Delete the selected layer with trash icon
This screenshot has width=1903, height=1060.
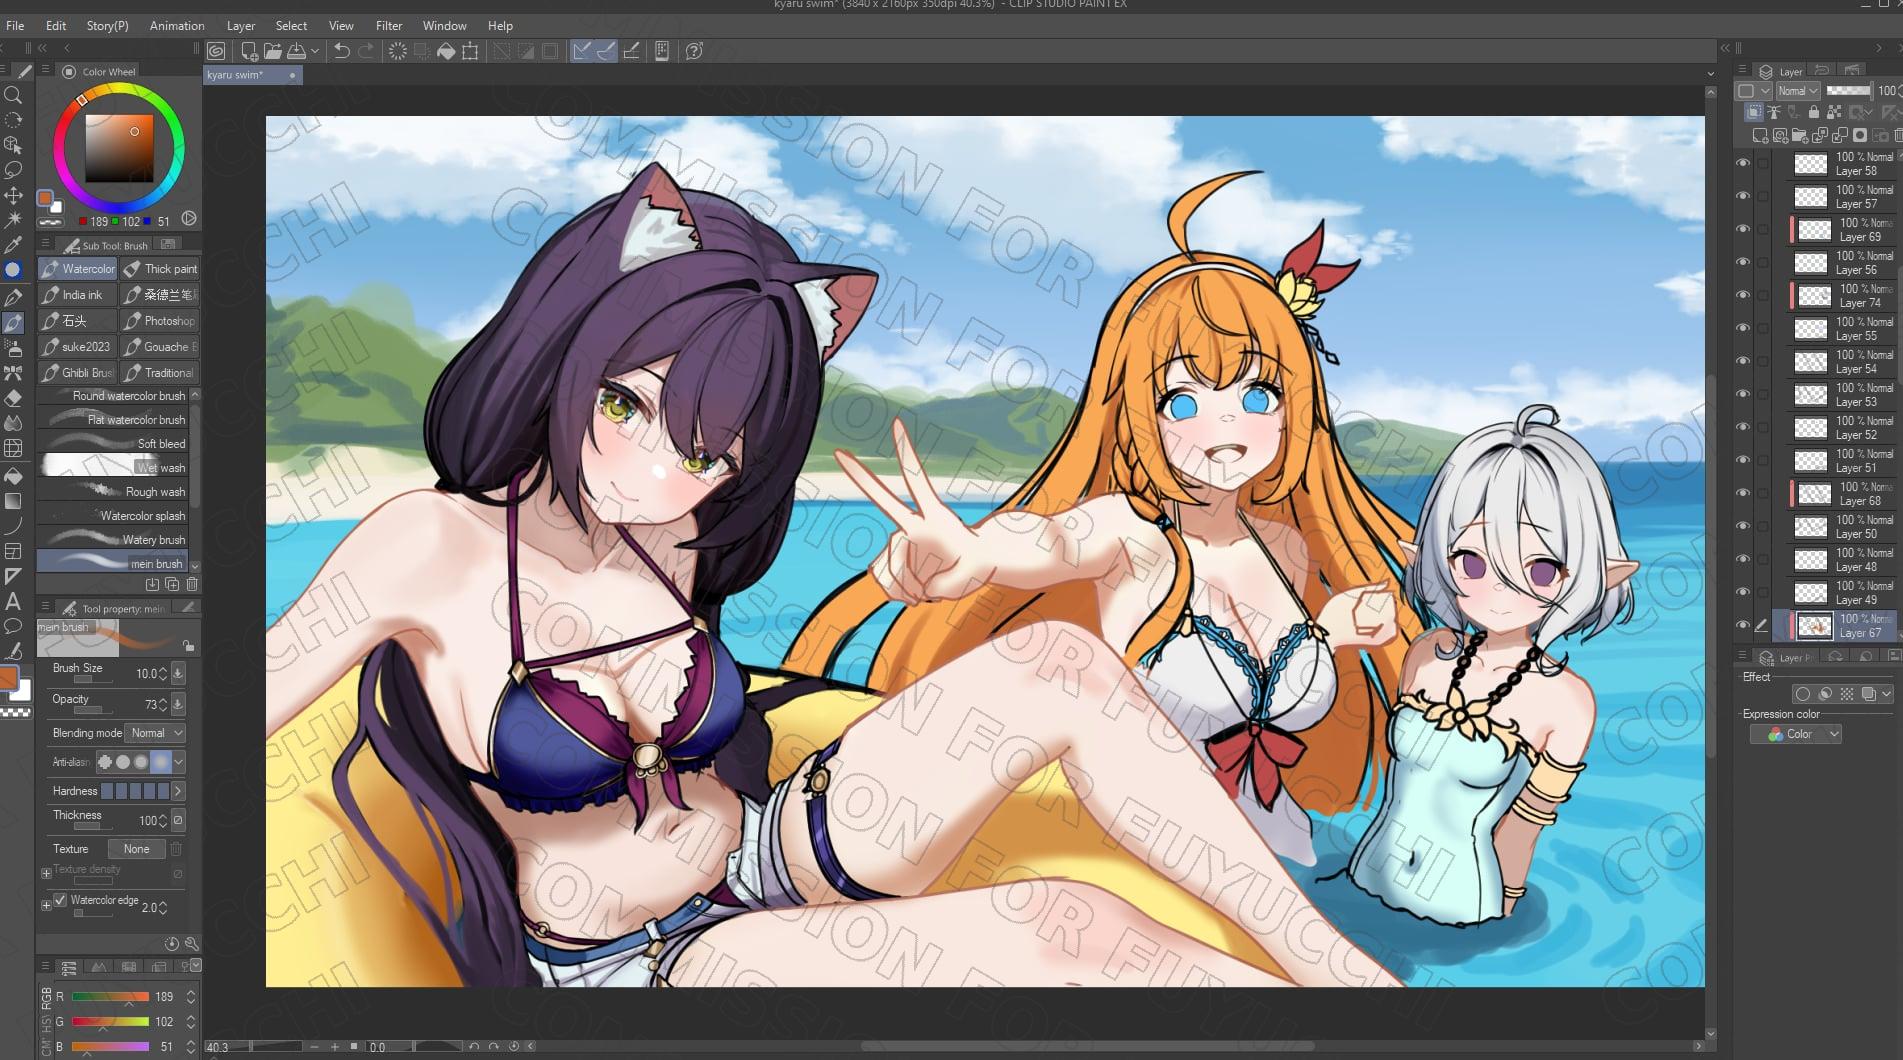(x=1899, y=136)
